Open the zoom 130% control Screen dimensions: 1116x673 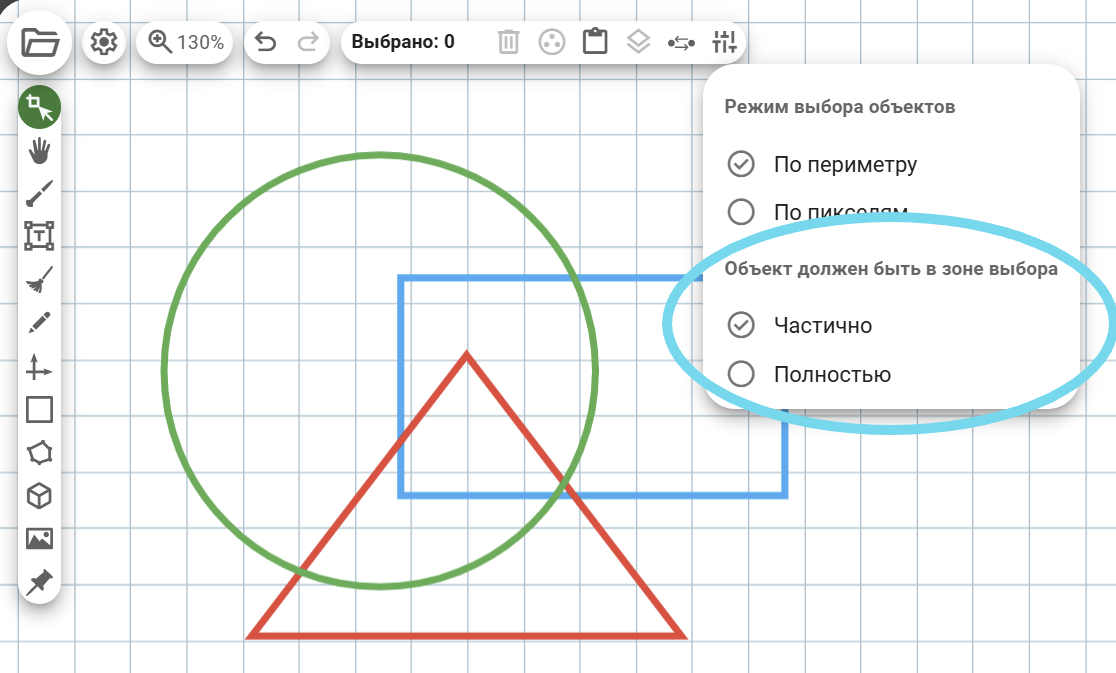186,42
